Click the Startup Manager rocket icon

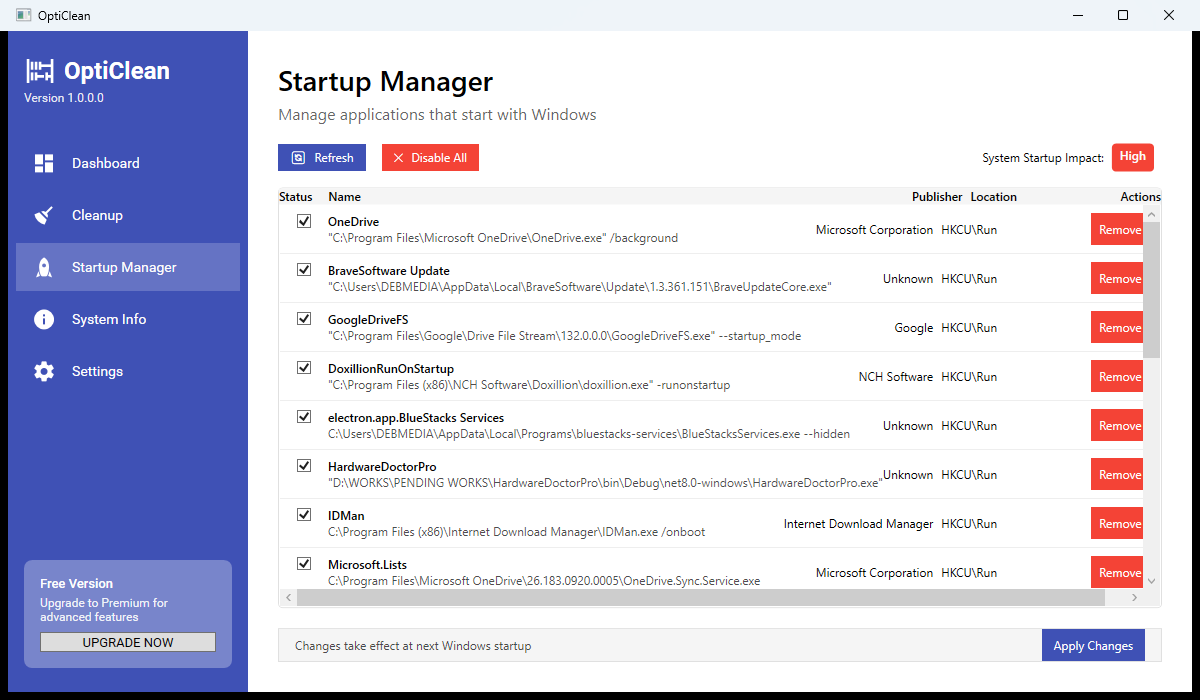[44, 267]
